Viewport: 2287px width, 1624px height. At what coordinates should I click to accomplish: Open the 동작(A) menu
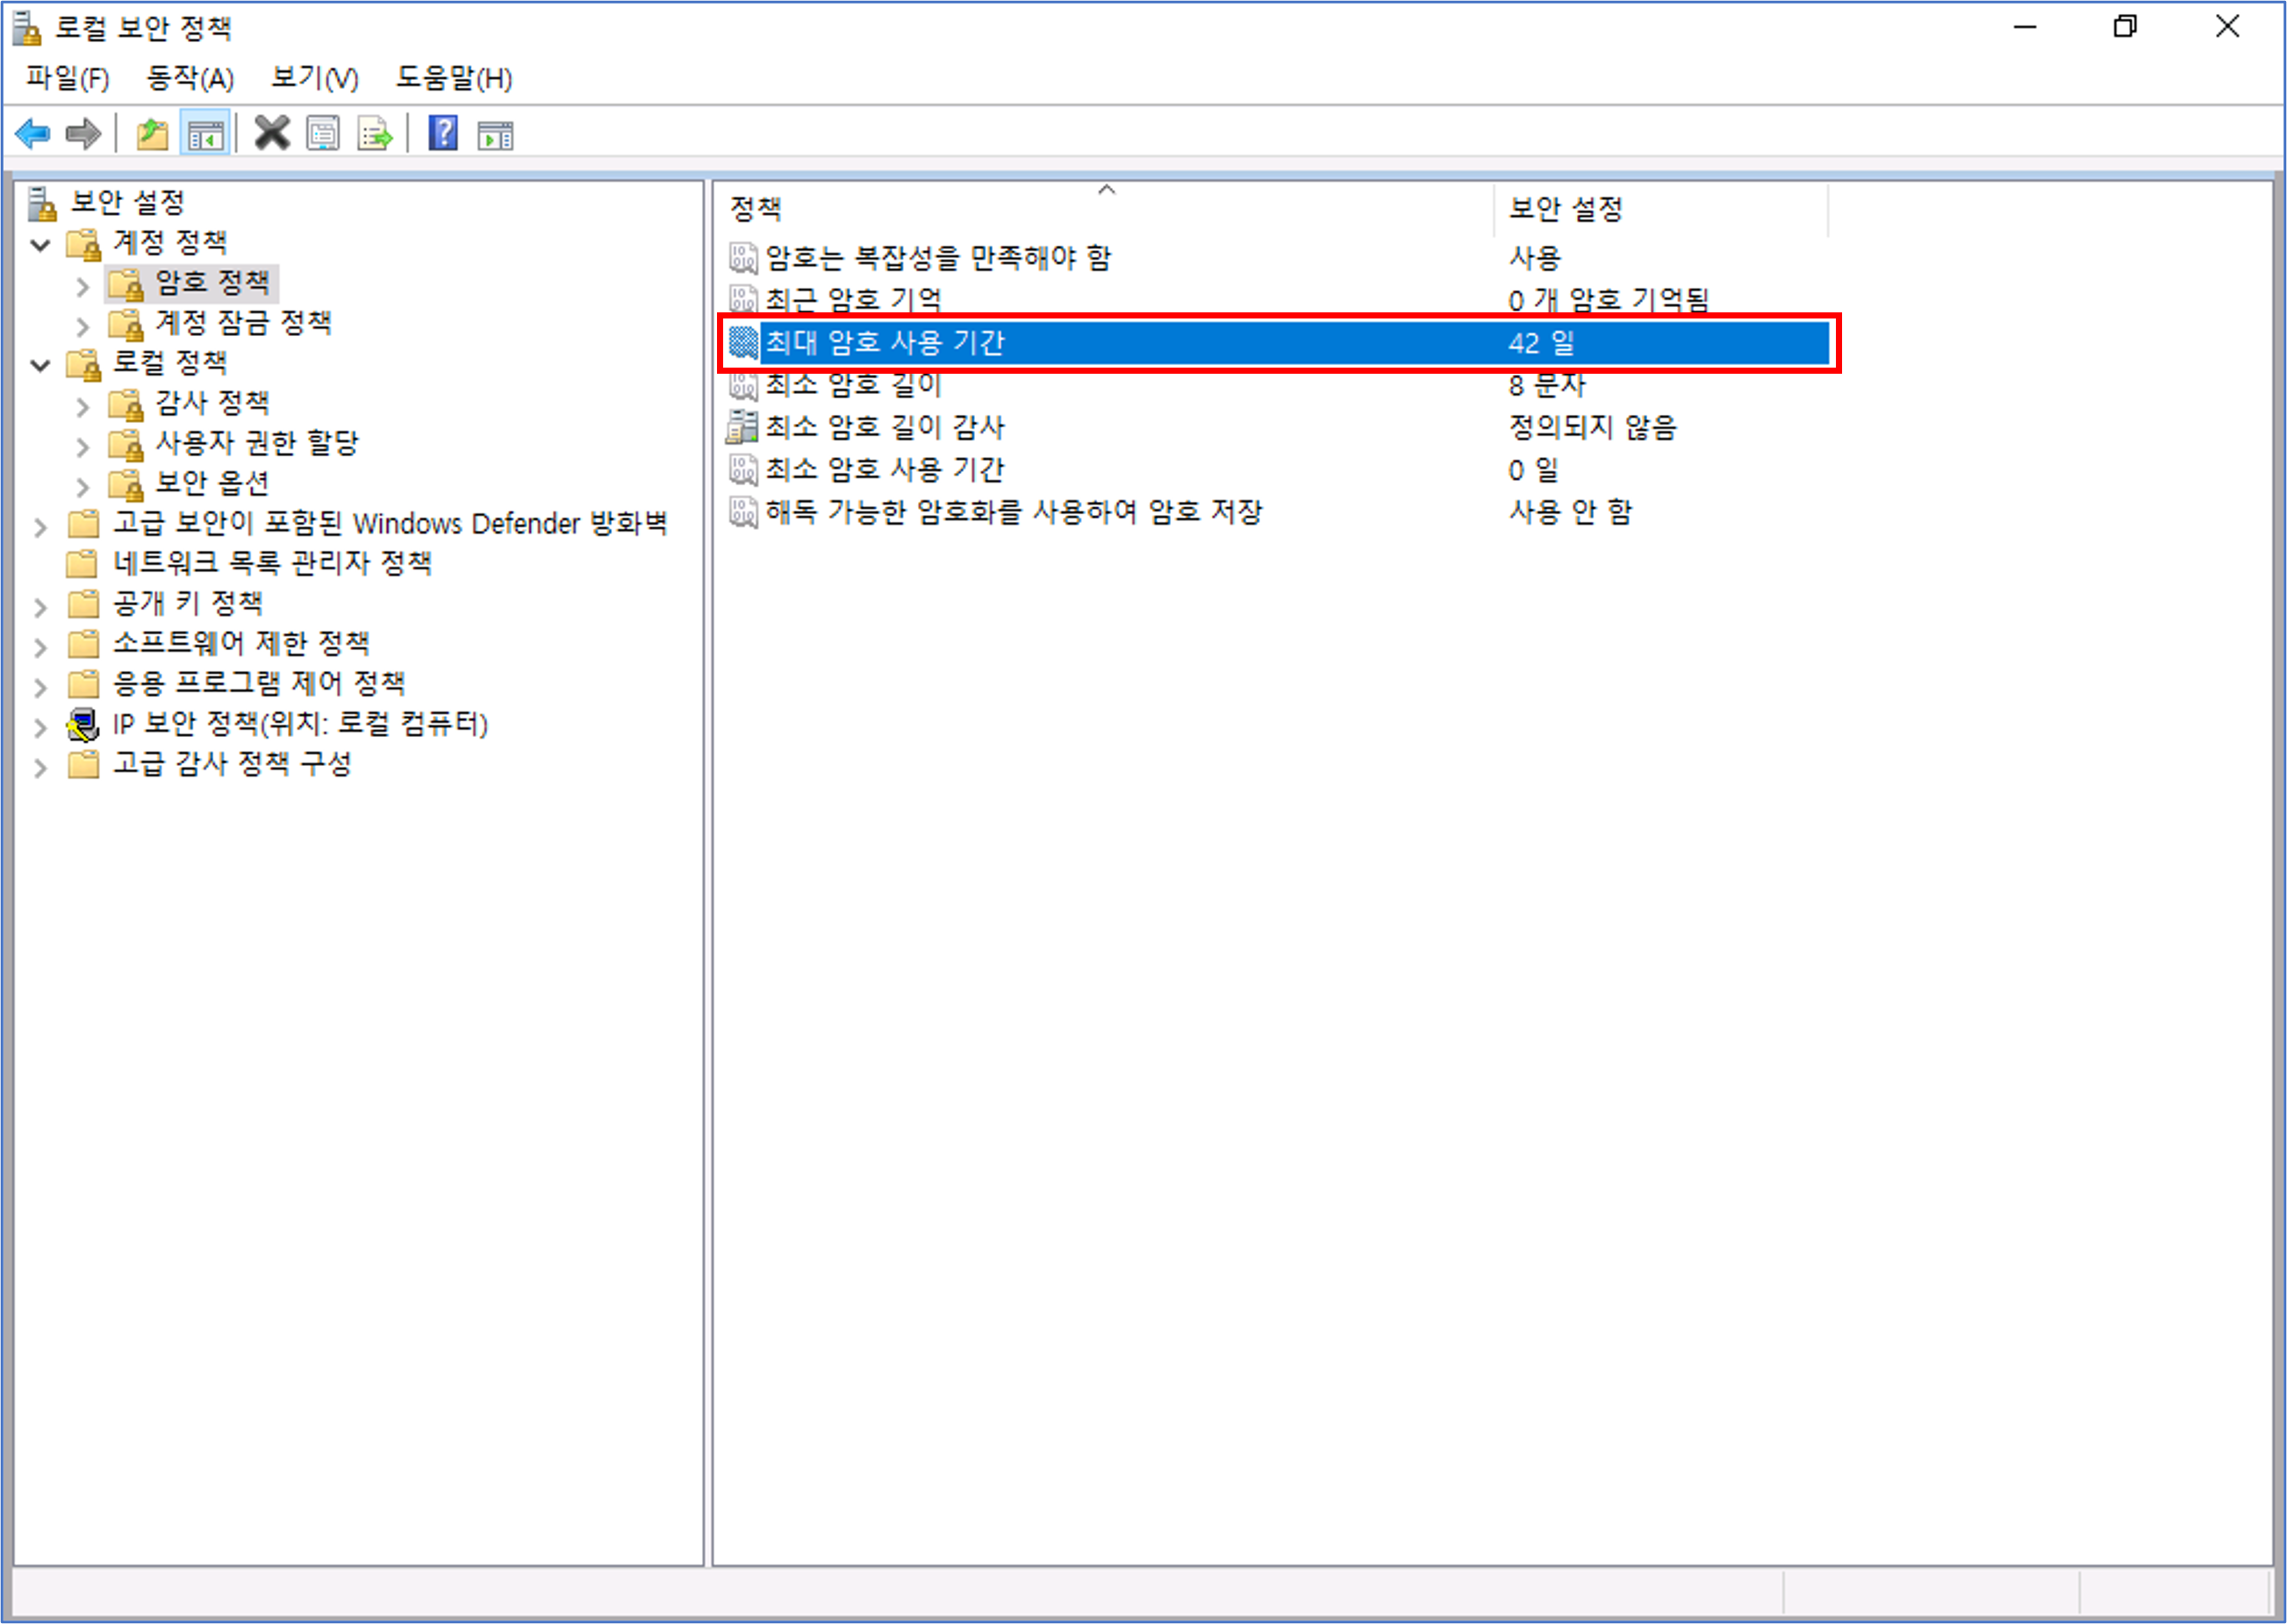pyautogui.click(x=190, y=78)
